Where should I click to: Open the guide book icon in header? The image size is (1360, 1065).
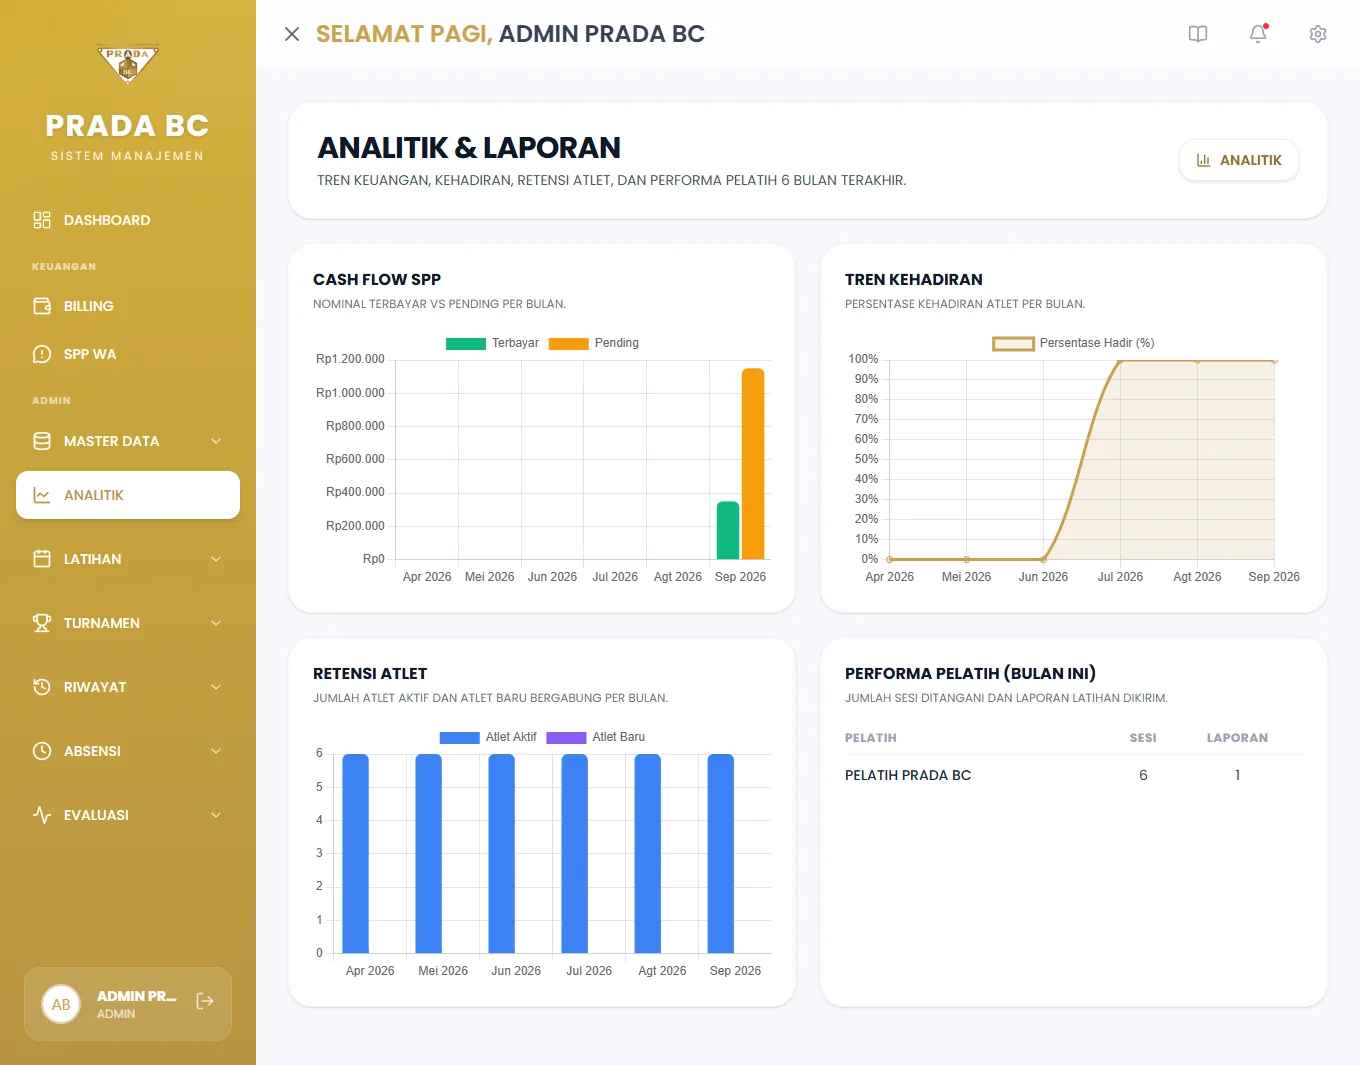point(1198,34)
